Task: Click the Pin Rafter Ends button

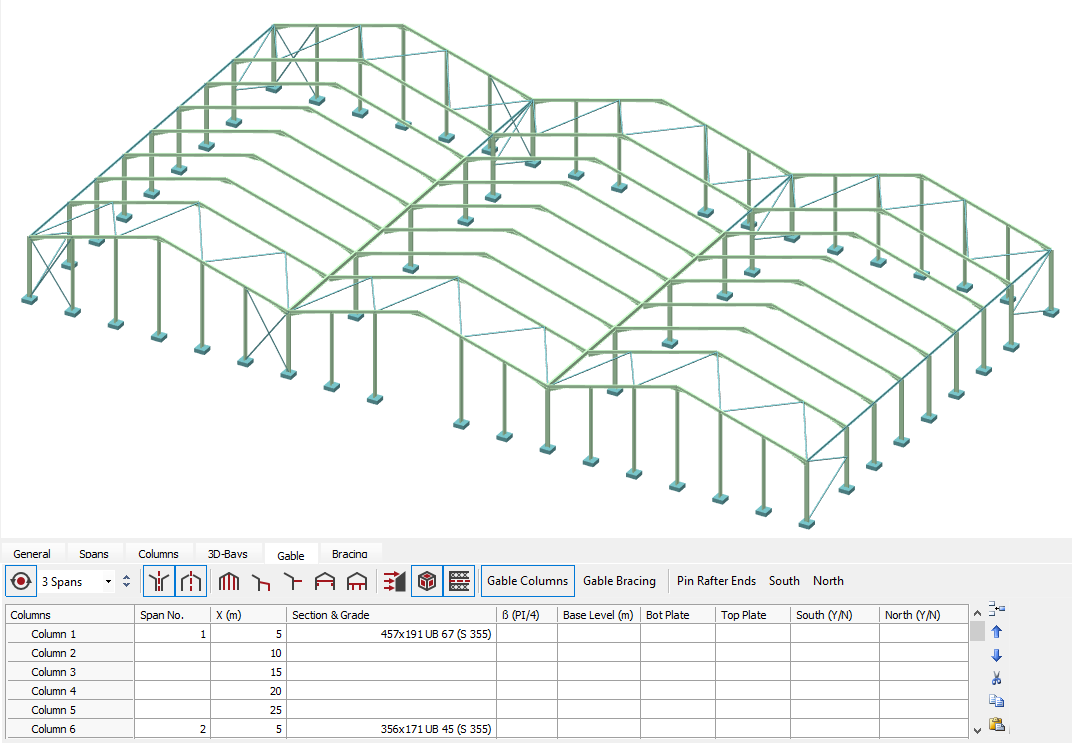Action: pos(716,581)
